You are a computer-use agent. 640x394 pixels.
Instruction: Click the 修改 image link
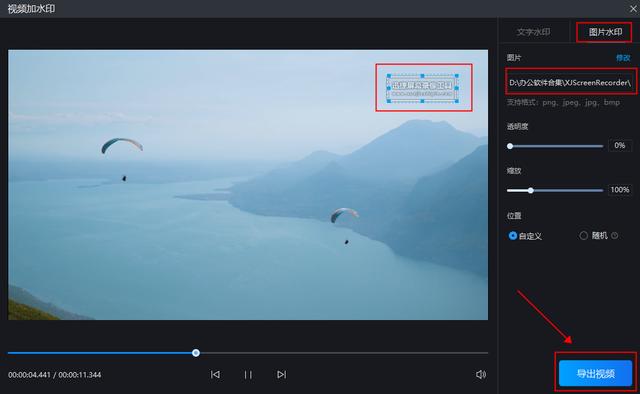click(623, 58)
